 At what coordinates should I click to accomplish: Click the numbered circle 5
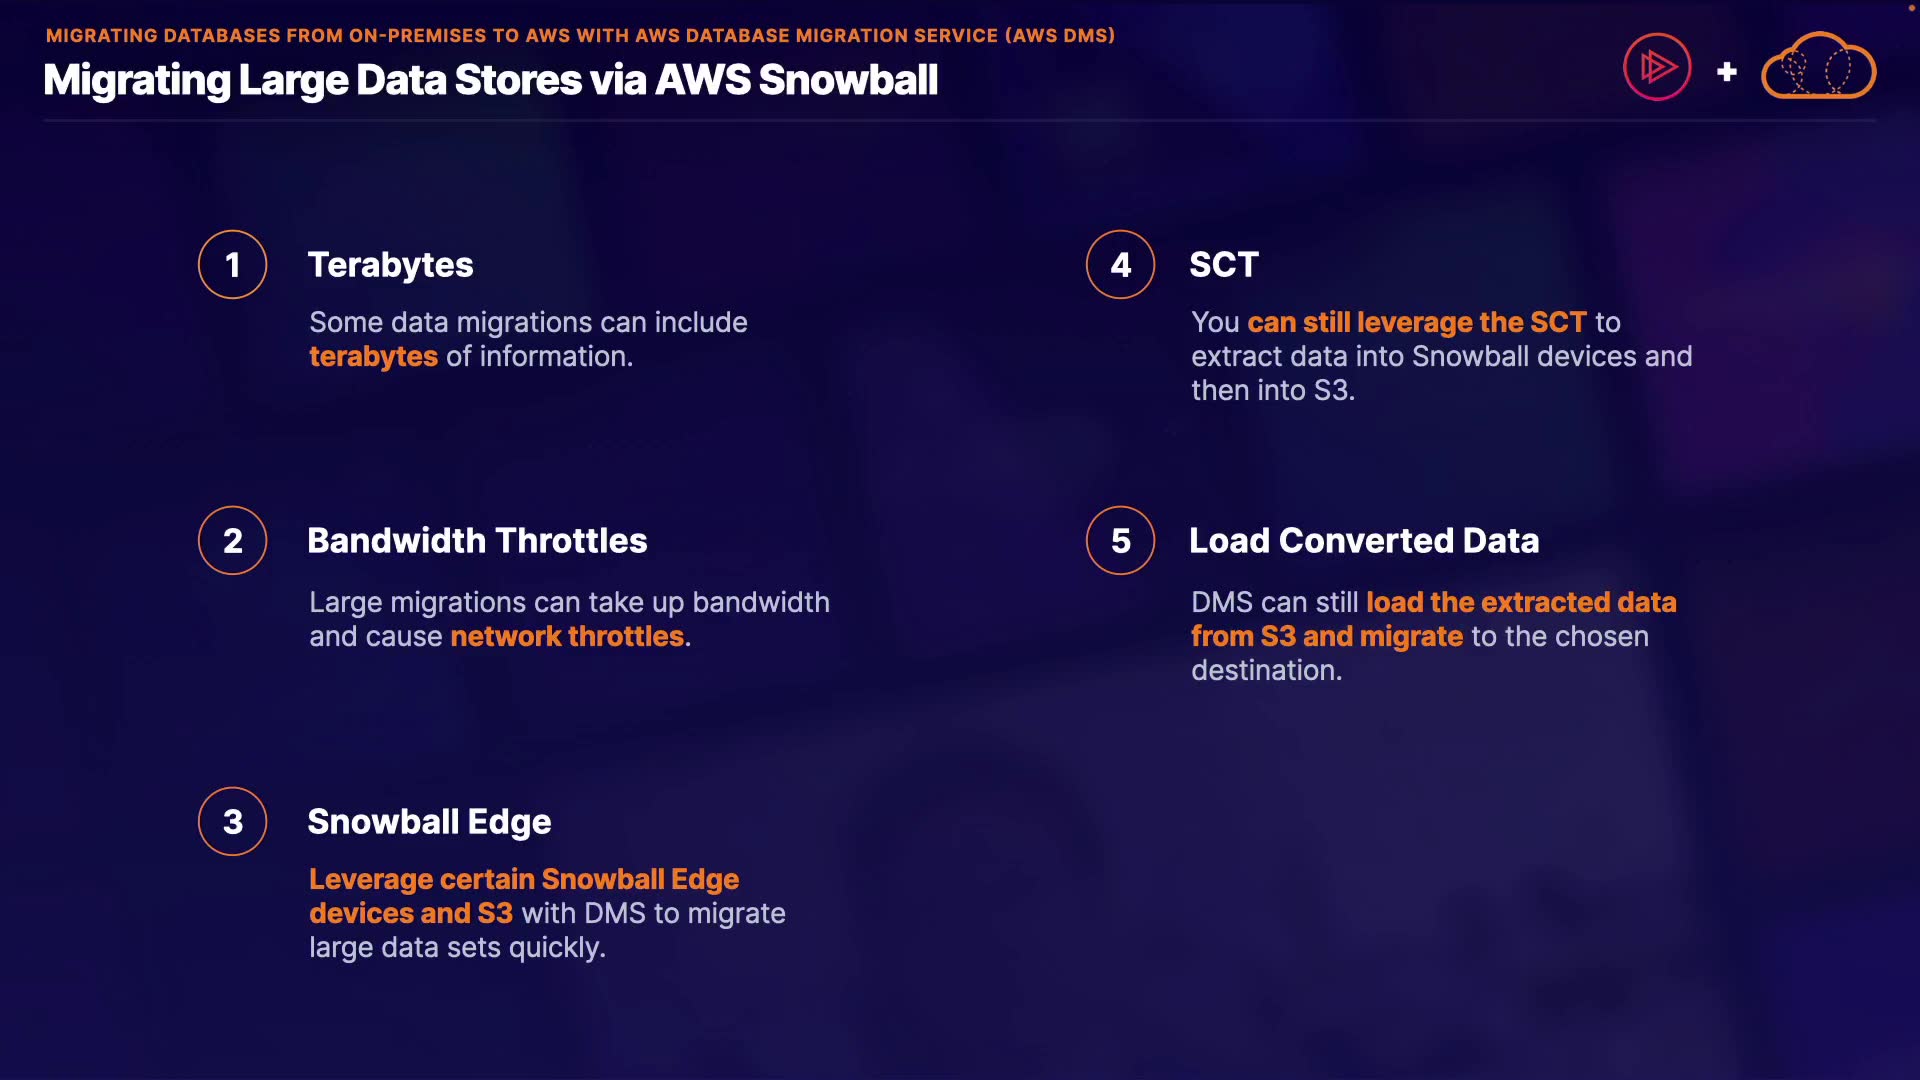tap(1120, 541)
